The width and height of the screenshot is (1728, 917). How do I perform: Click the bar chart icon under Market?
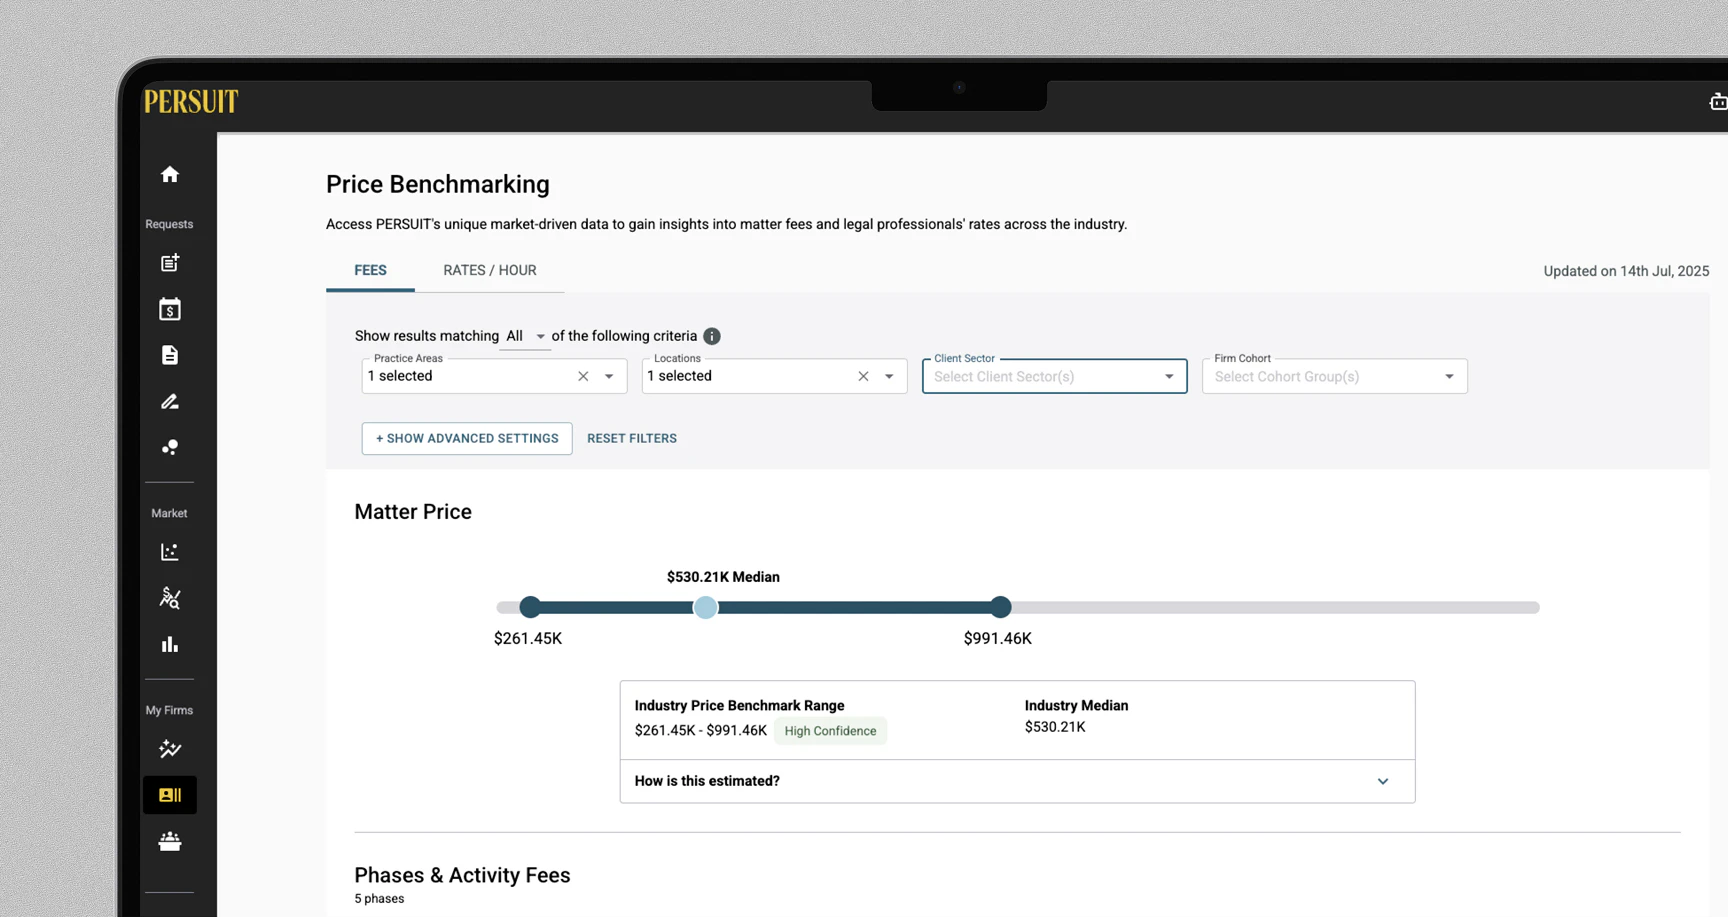[170, 645]
